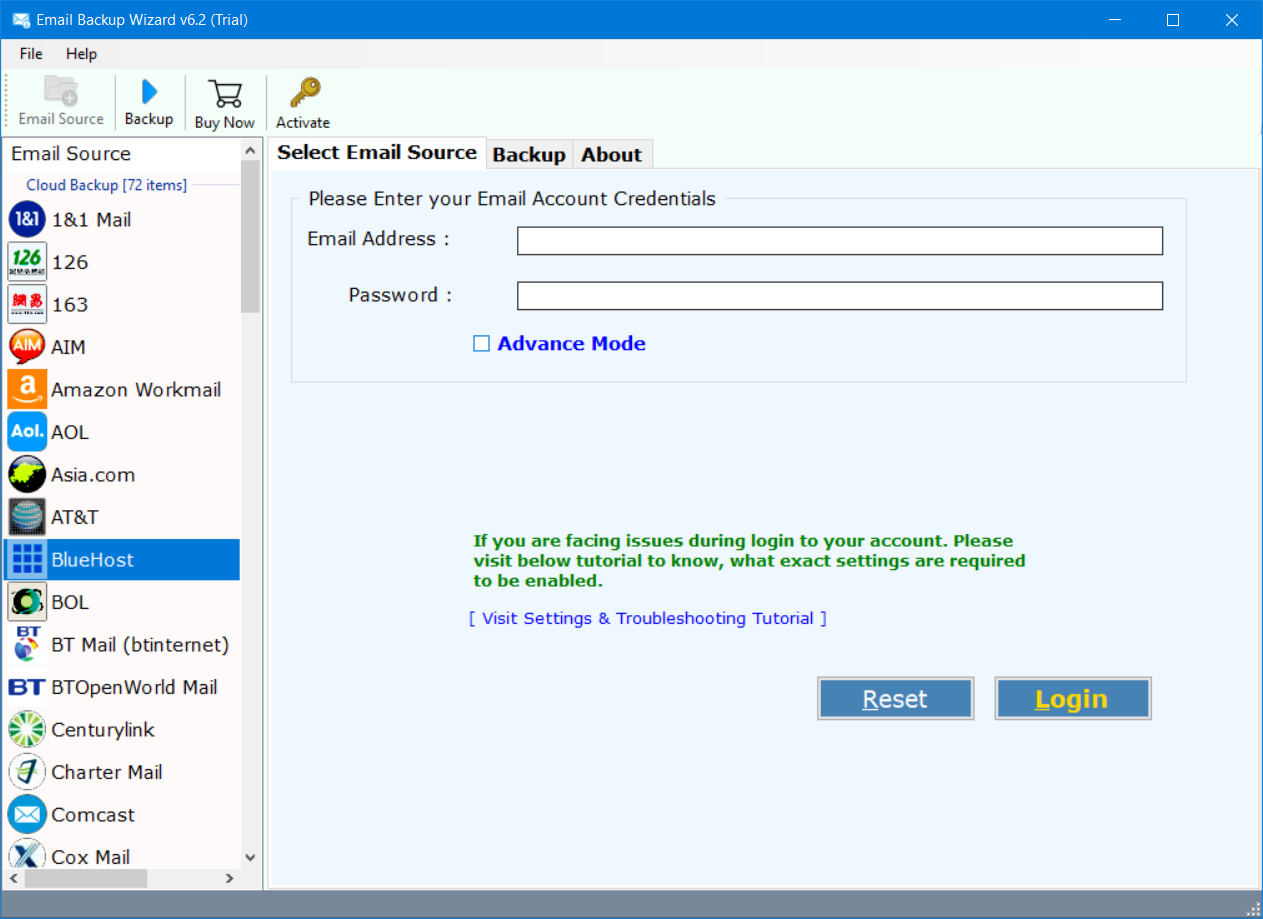This screenshot has height=919, width=1263.
Task: Click the horizontal scrollbar left arrow
Action: pos(13,878)
